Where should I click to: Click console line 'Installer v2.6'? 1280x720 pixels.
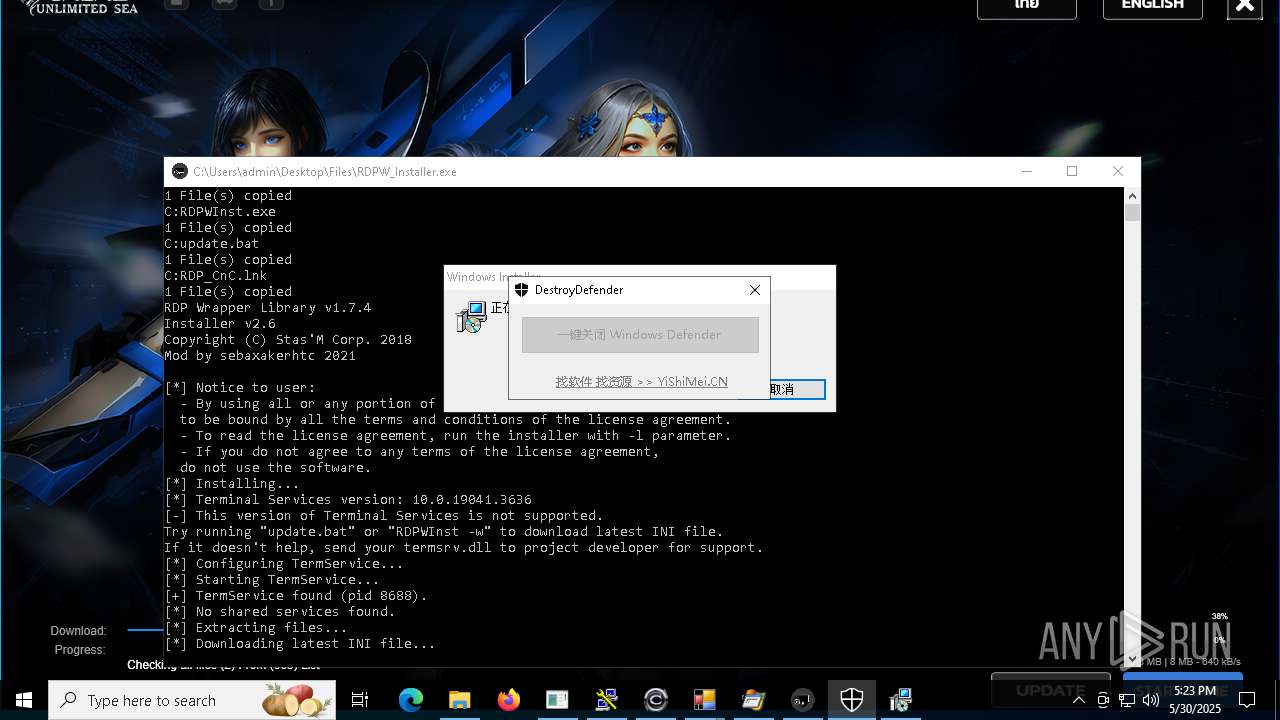coord(220,324)
